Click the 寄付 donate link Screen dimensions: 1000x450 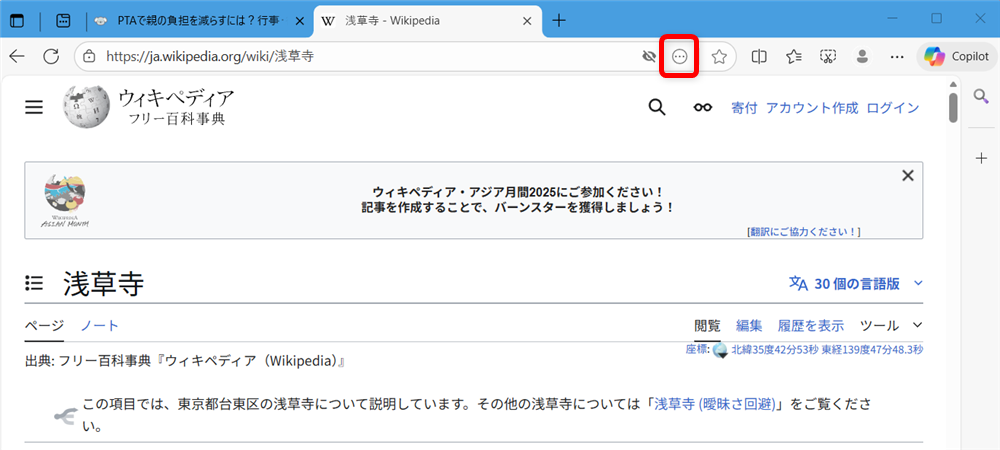(x=744, y=108)
